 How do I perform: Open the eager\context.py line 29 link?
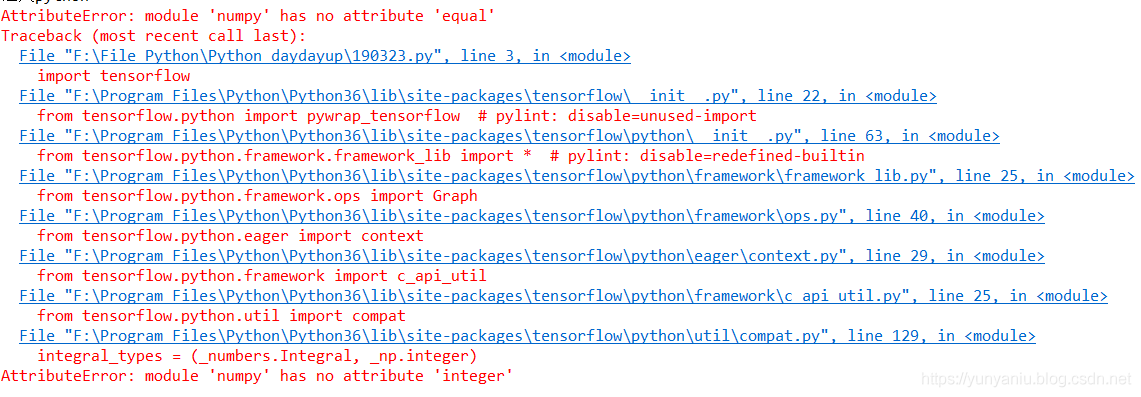click(532, 256)
